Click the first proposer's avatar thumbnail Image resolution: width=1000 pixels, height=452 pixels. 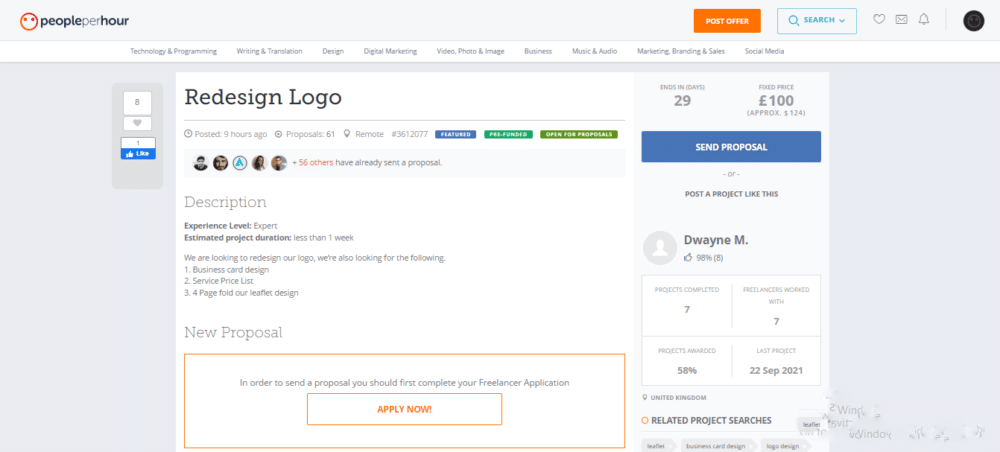pos(200,163)
